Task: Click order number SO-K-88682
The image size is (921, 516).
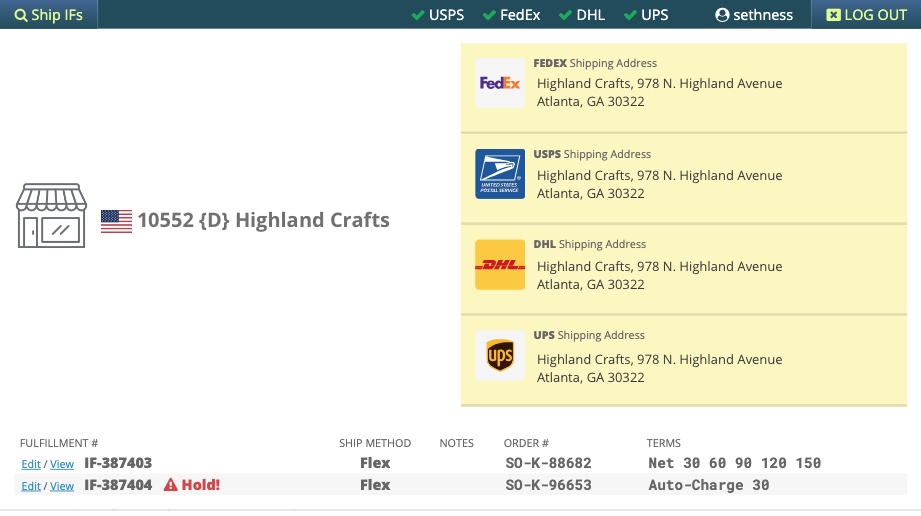Action: pyautogui.click(x=548, y=463)
